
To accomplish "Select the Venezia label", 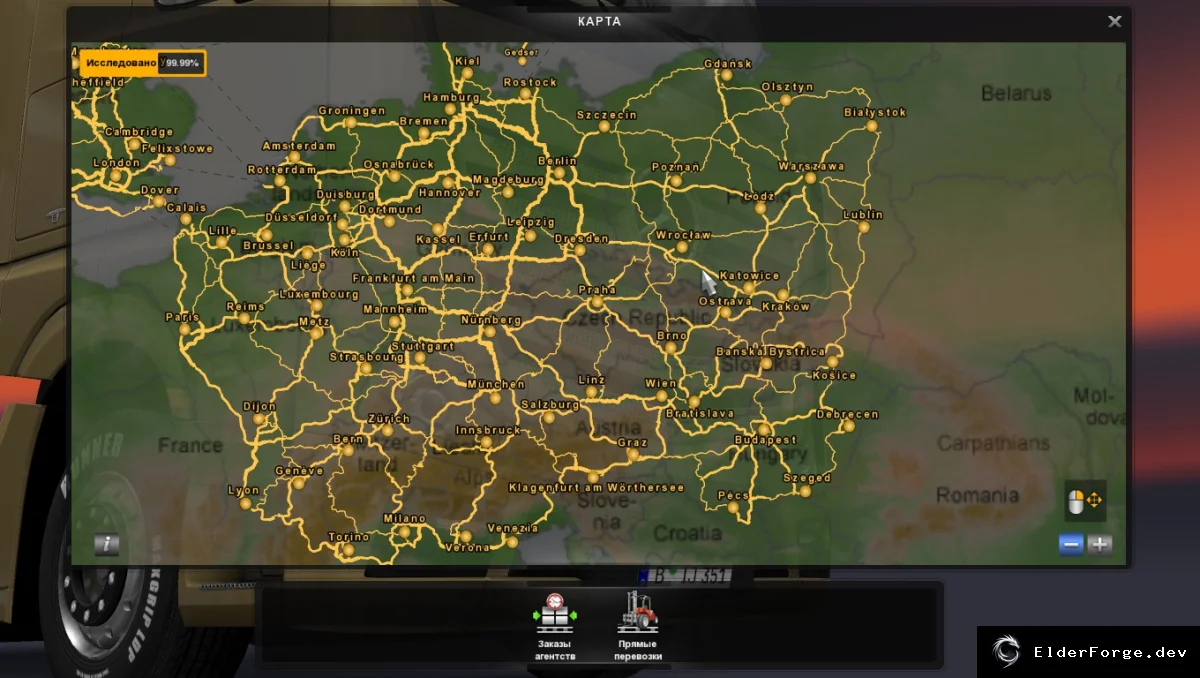I will 513,528.
